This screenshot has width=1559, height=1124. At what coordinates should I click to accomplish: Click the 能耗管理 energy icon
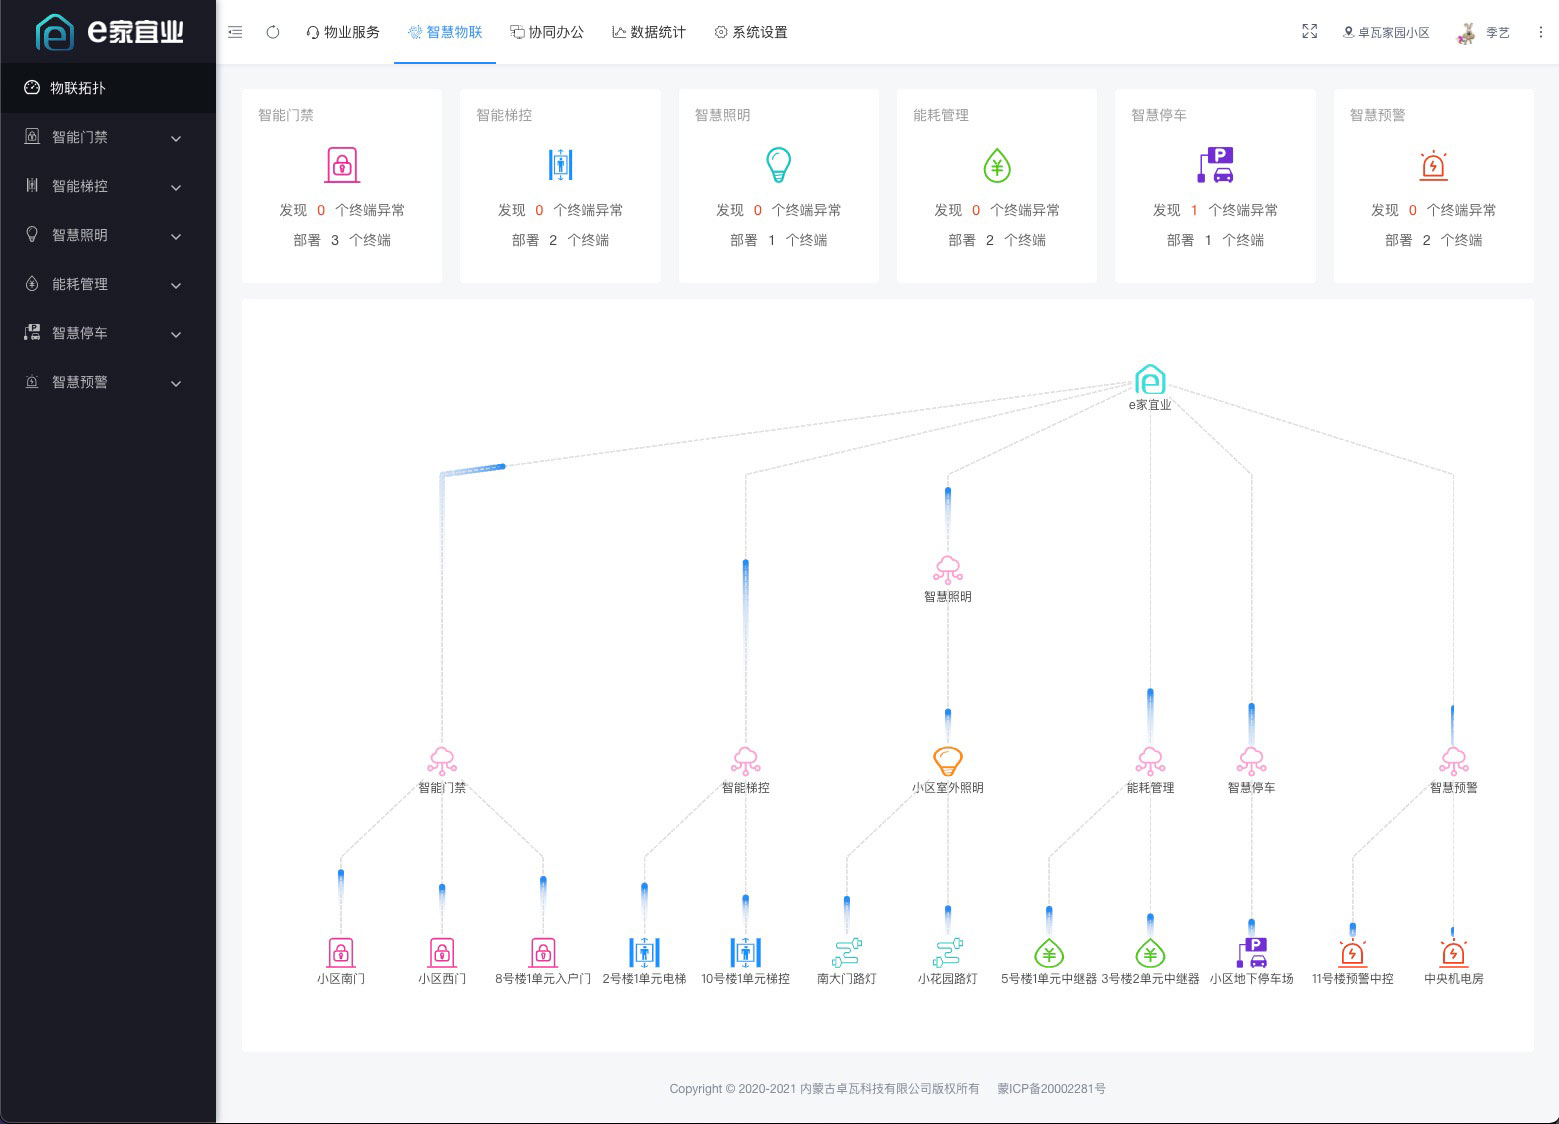click(996, 164)
